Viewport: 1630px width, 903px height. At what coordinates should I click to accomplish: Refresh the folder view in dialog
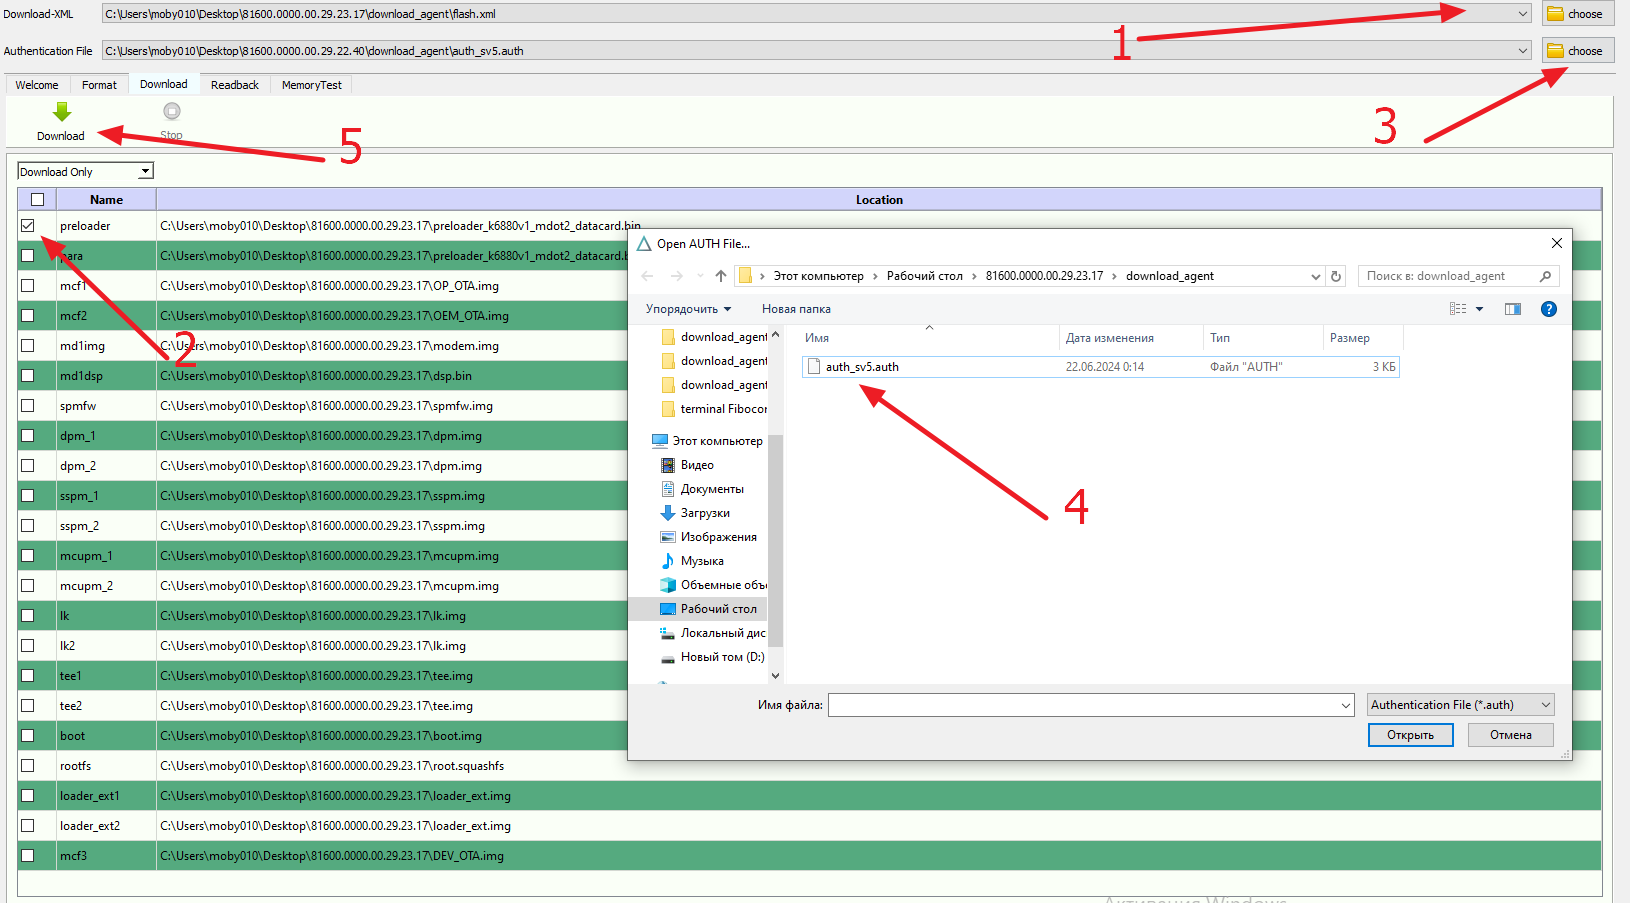pos(1336,276)
